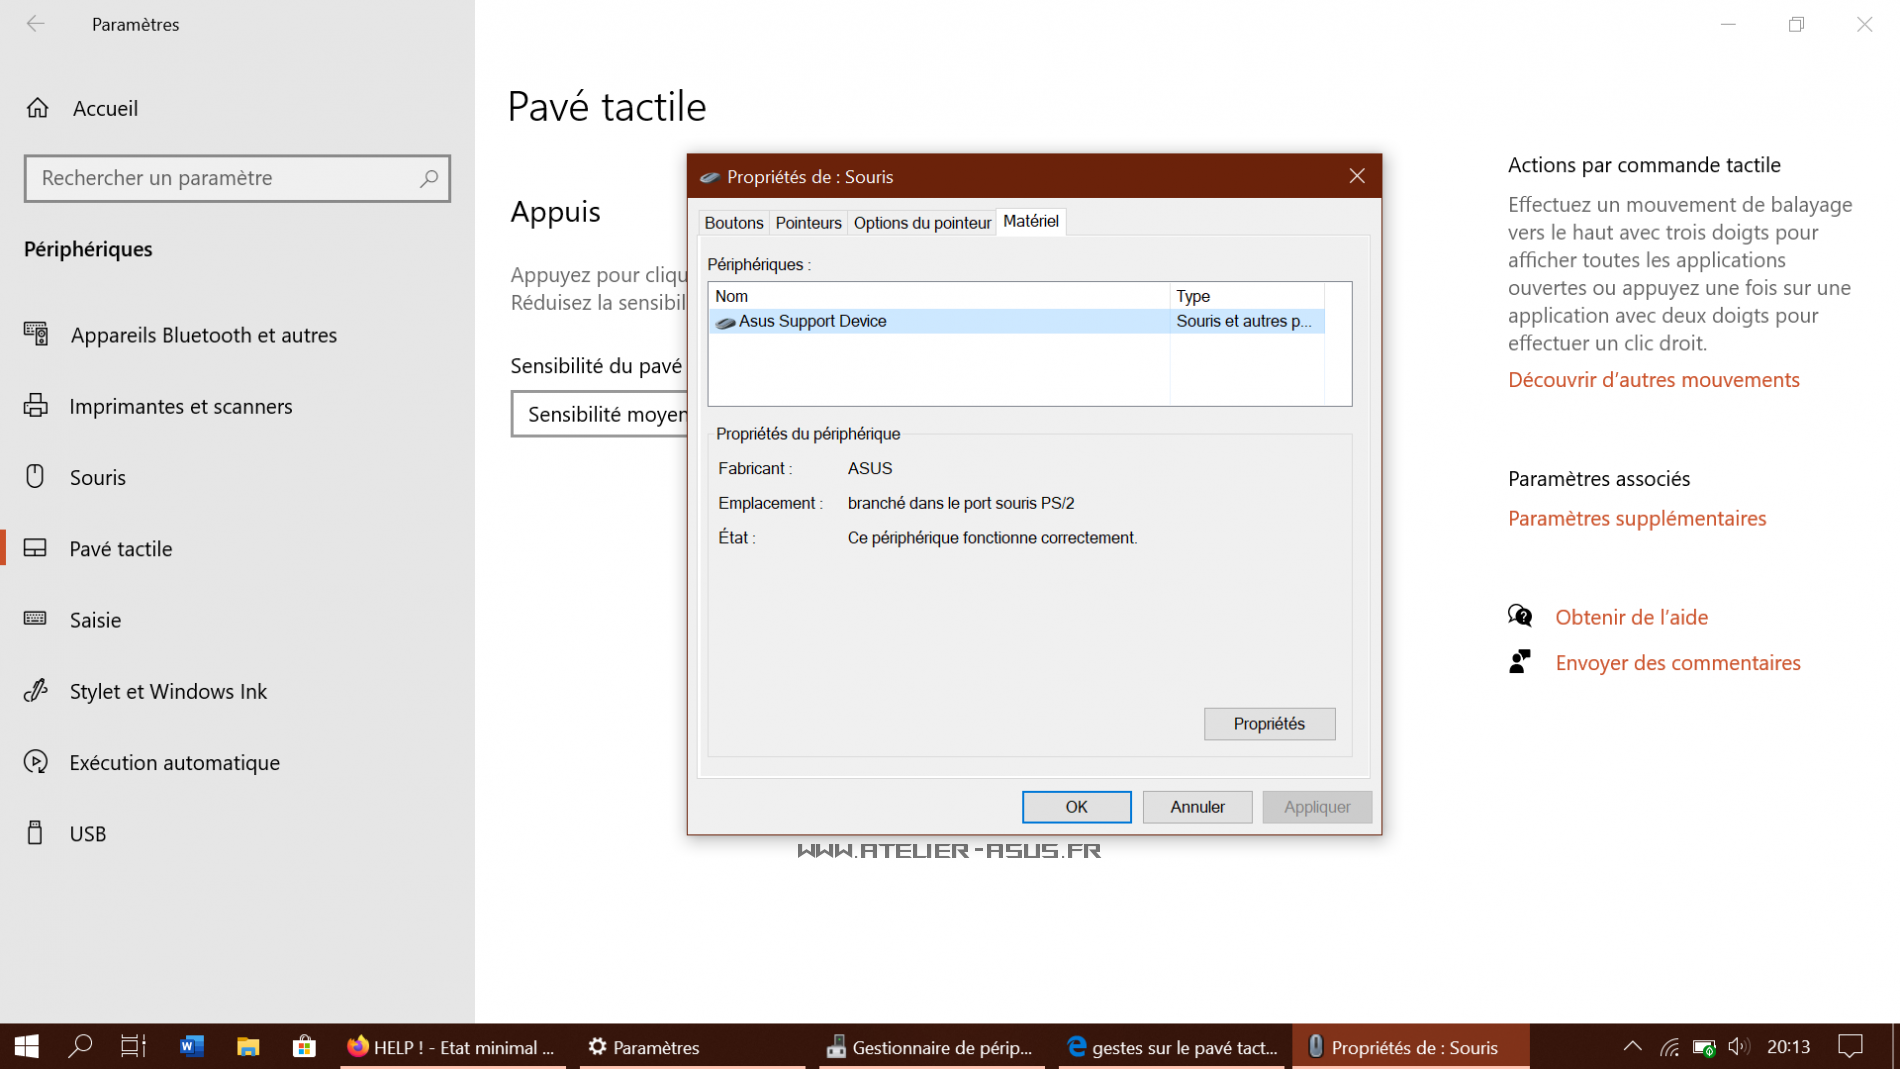Image resolution: width=1900 pixels, height=1069 pixels.
Task: Show hidden system tray icons
Action: [x=1632, y=1046]
